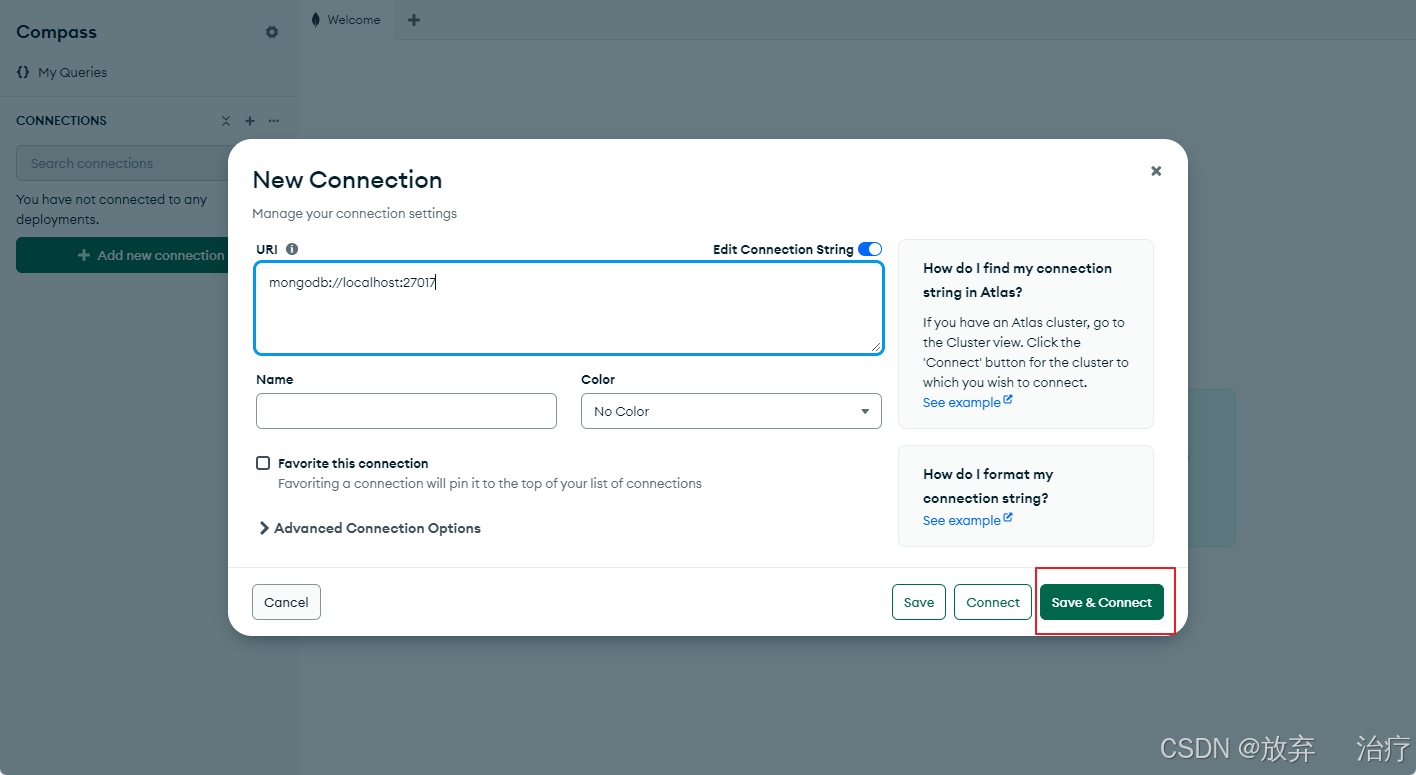
Task: Click the New Connection heading
Action: 347,180
